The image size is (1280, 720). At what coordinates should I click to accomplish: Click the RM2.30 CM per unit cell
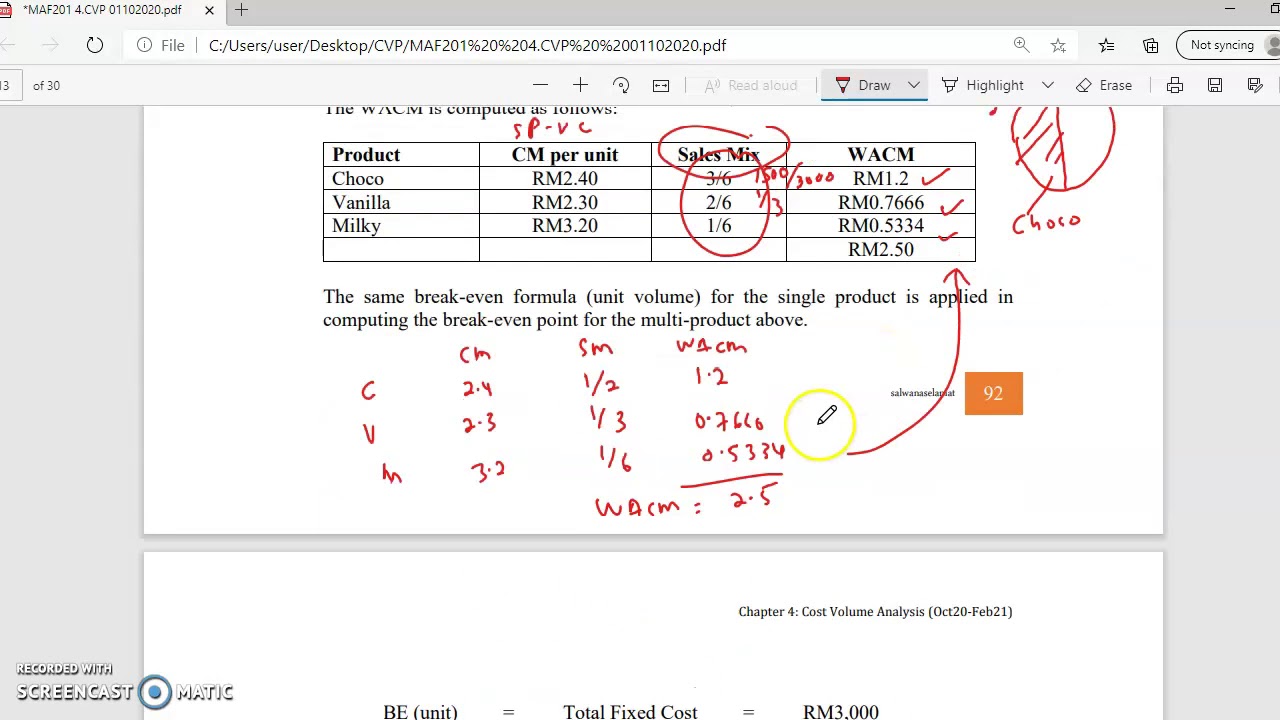tap(565, 203)
